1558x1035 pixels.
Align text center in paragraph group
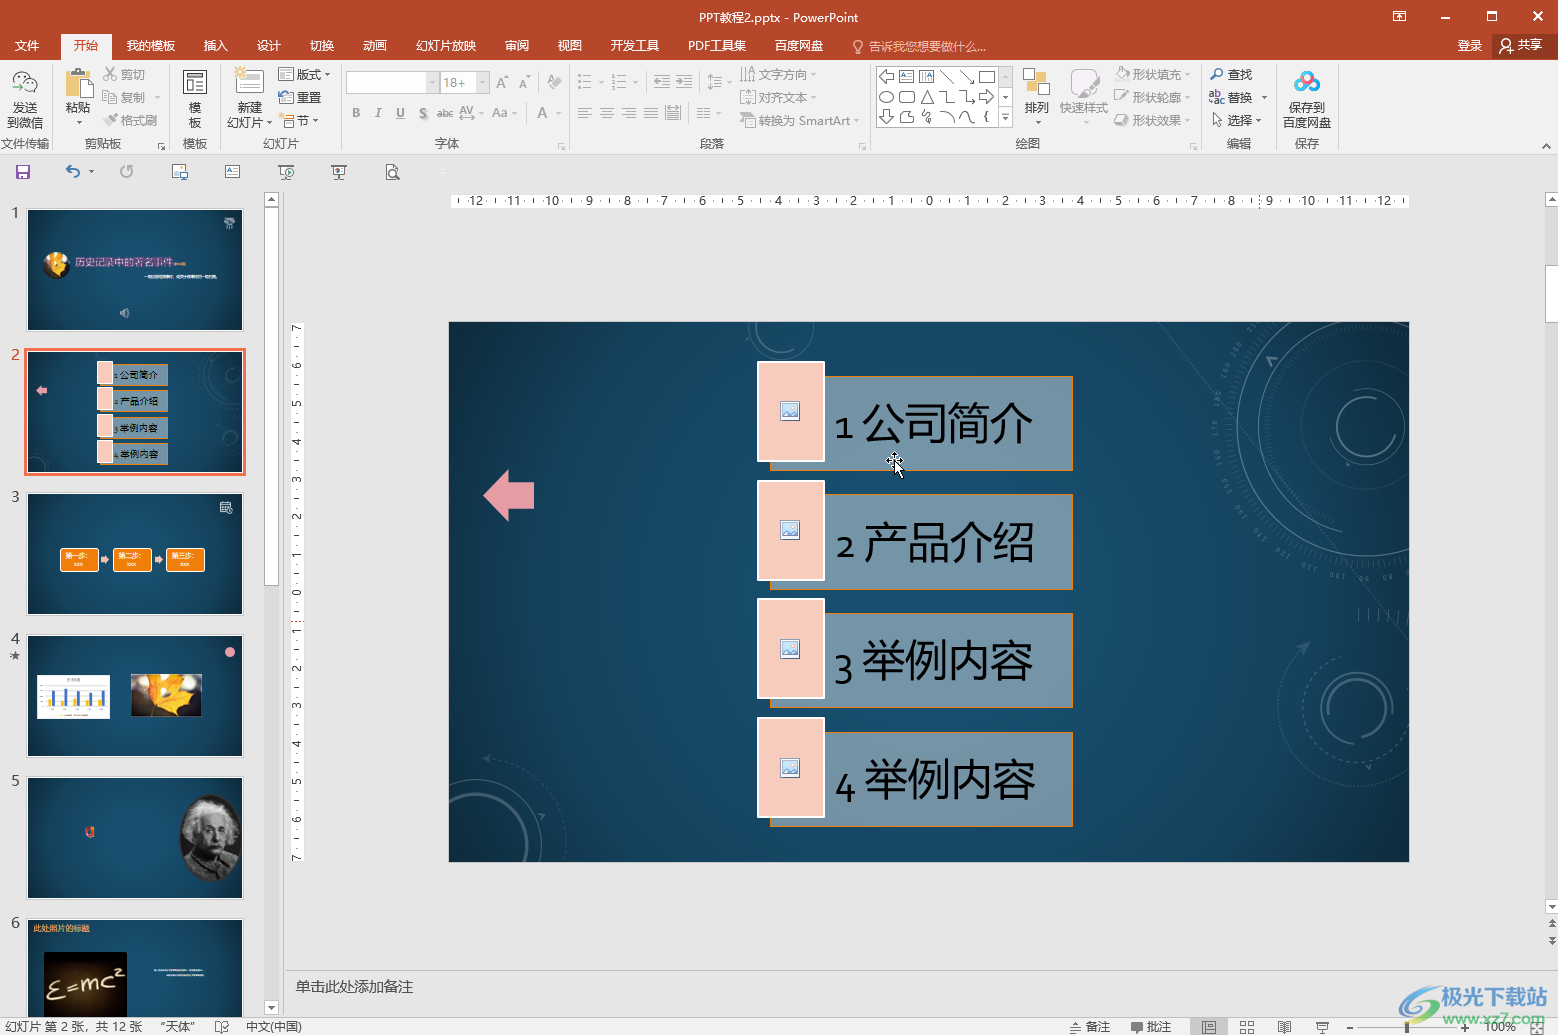pyautogui.click(x=607, y=113)
